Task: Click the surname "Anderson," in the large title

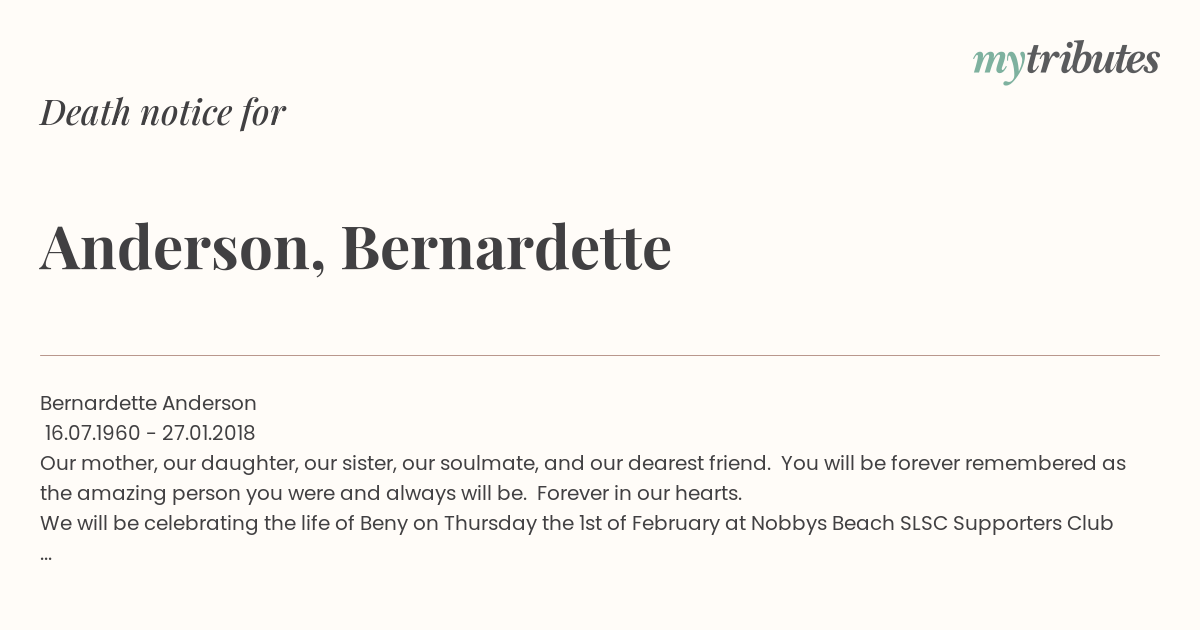Action: (183, 247)
